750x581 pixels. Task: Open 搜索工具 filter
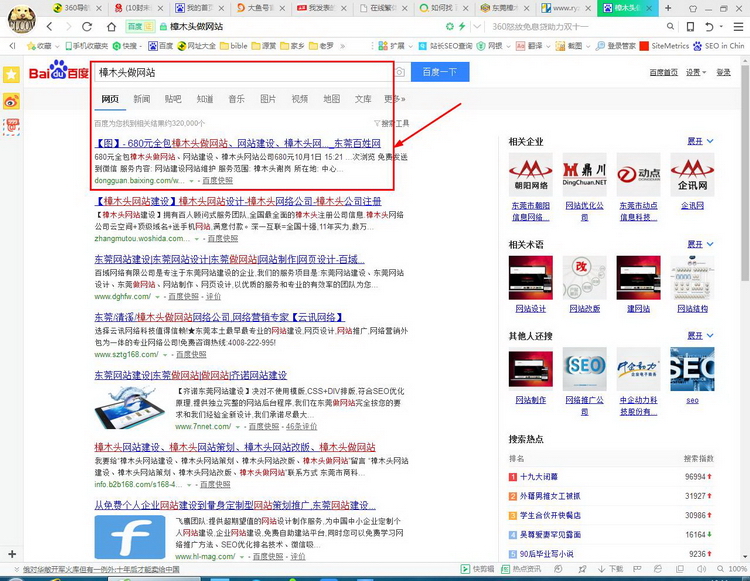click(391, 123)
